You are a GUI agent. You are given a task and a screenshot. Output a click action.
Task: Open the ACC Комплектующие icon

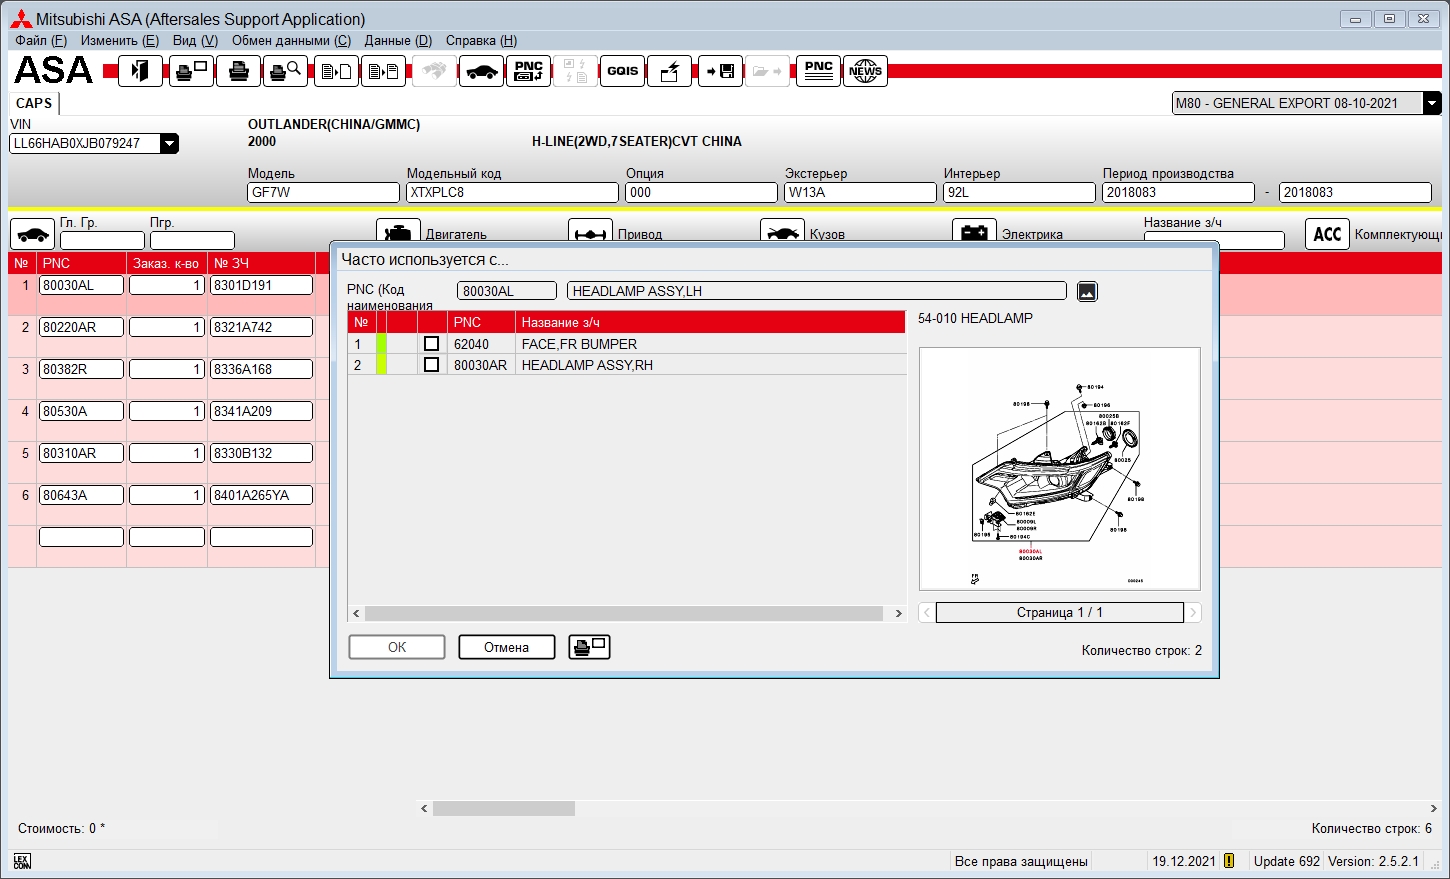[x=1327, y=234]
